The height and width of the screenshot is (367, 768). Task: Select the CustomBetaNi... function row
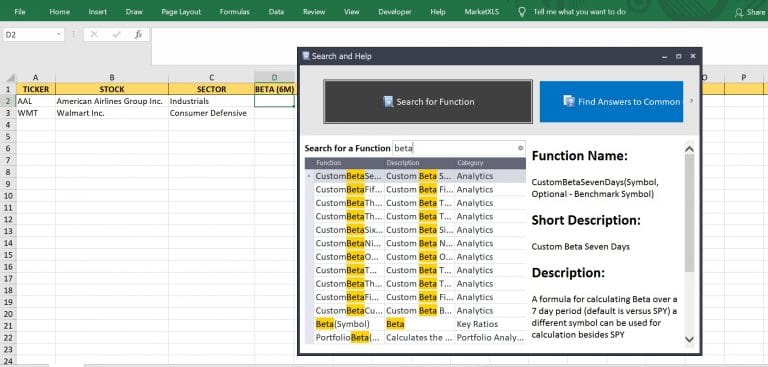click(415, 243)
